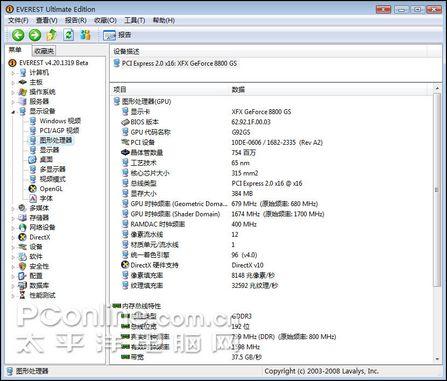Click the green Forward arrow button
Screen dimensions: 447x381
coord(35,35)
